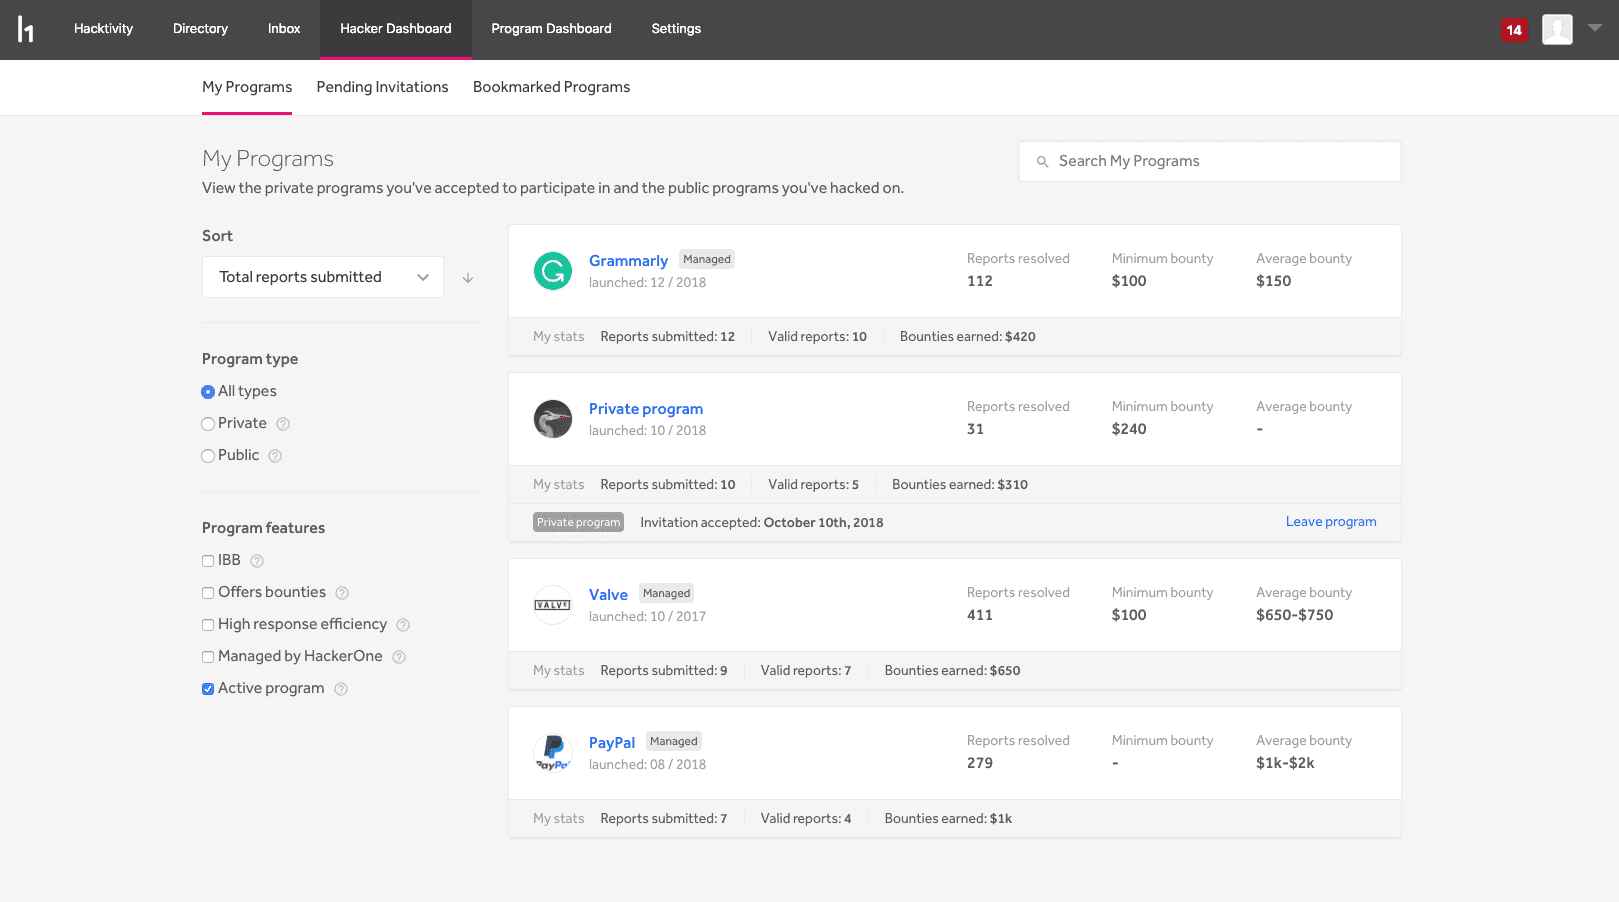
Task: Switch to the Pending Invitations tab
Action: point(382,87)
